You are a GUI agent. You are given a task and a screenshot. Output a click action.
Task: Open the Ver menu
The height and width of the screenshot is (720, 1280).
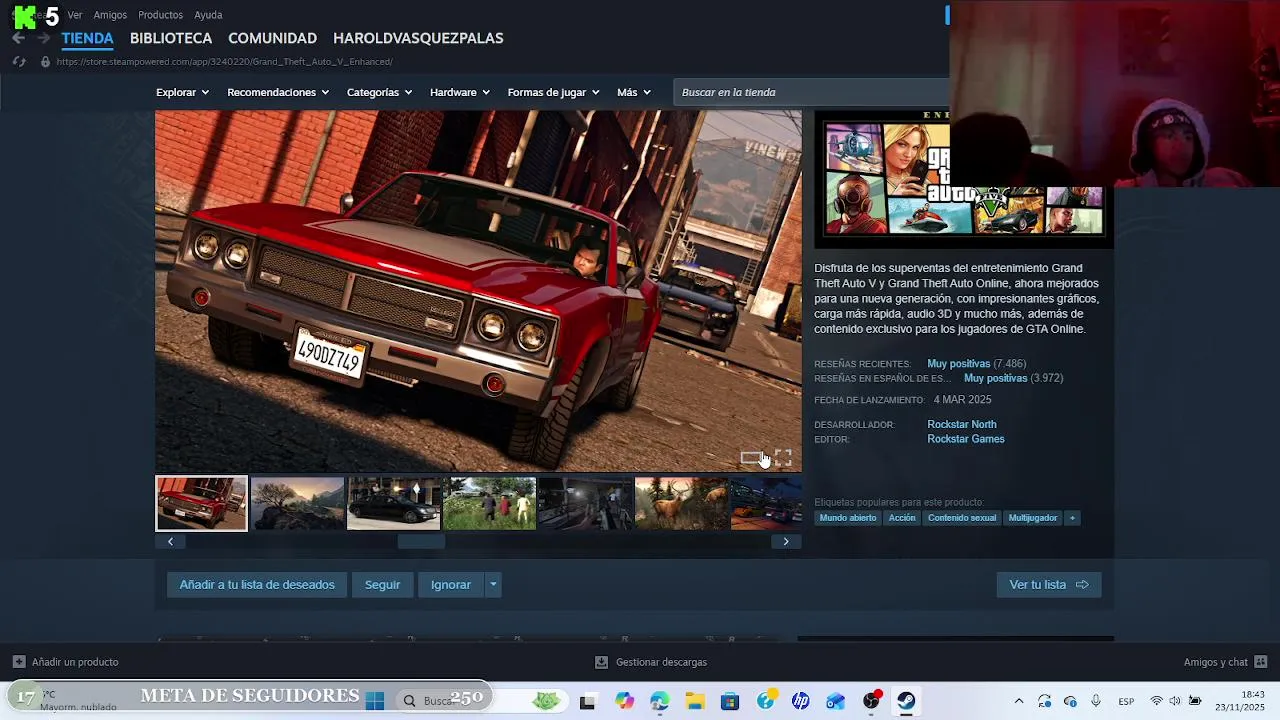pos(75,15)
